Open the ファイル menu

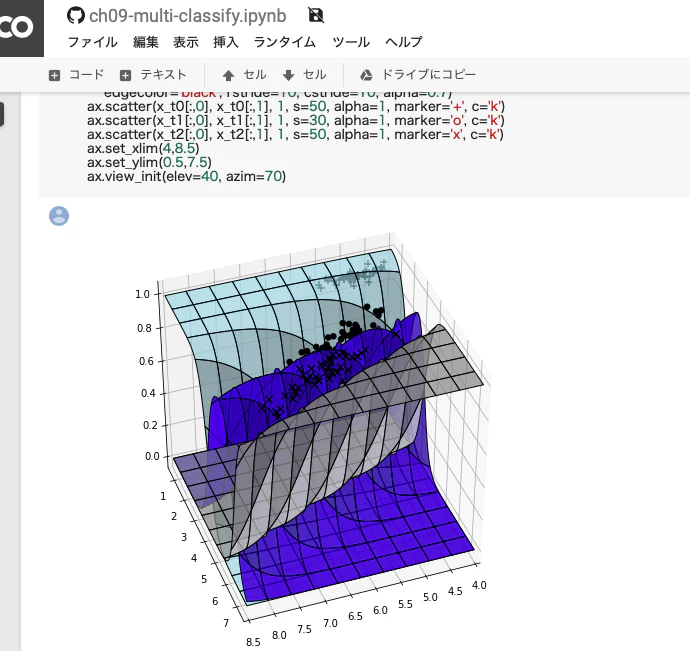coord(92,42)
